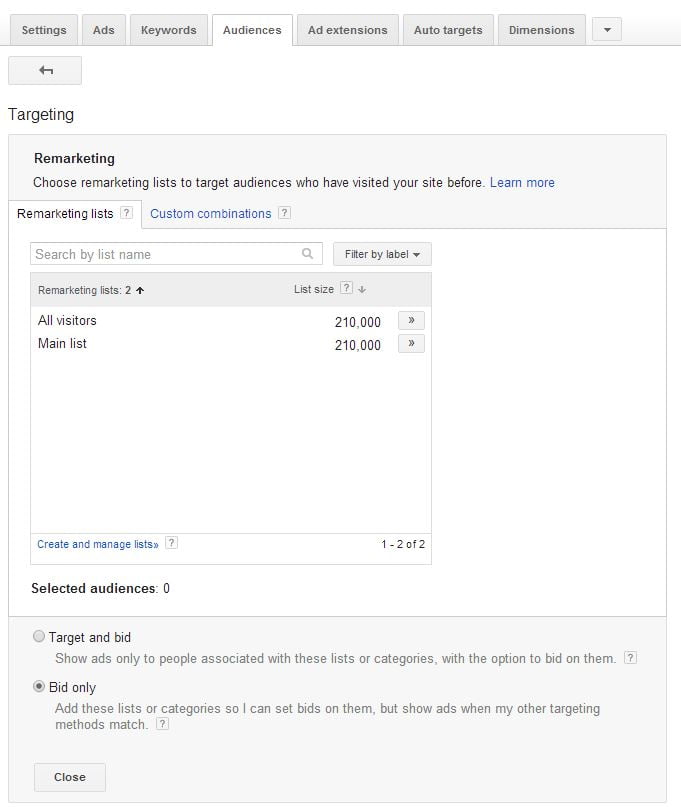Click the Close button

pos(69,777)
